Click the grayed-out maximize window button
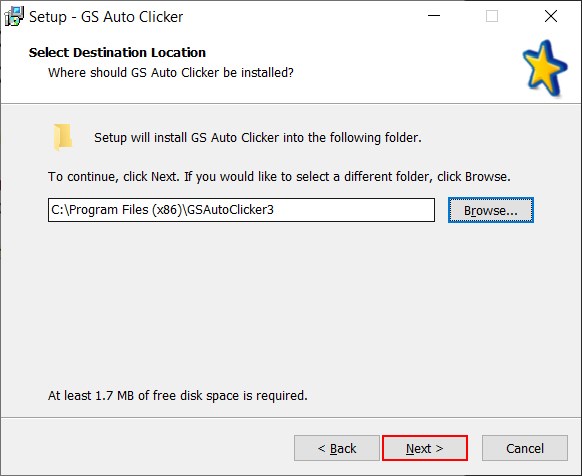The image size is (582, 476). coord(492,16)
